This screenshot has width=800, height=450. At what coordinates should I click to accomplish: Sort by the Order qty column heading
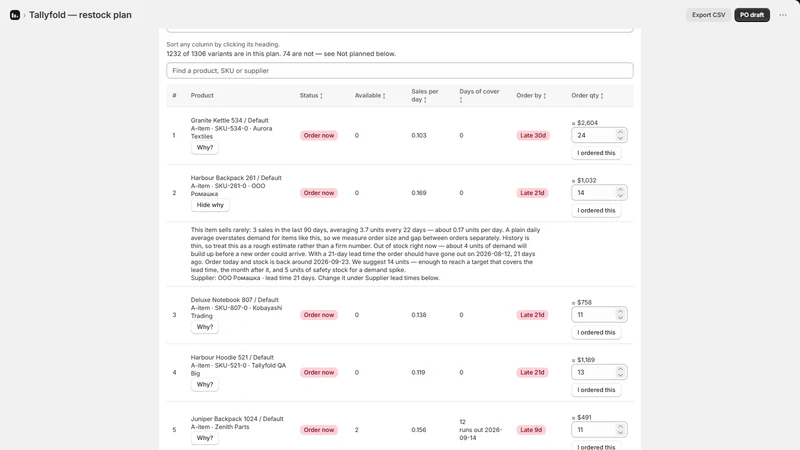[x=587, y=95]
